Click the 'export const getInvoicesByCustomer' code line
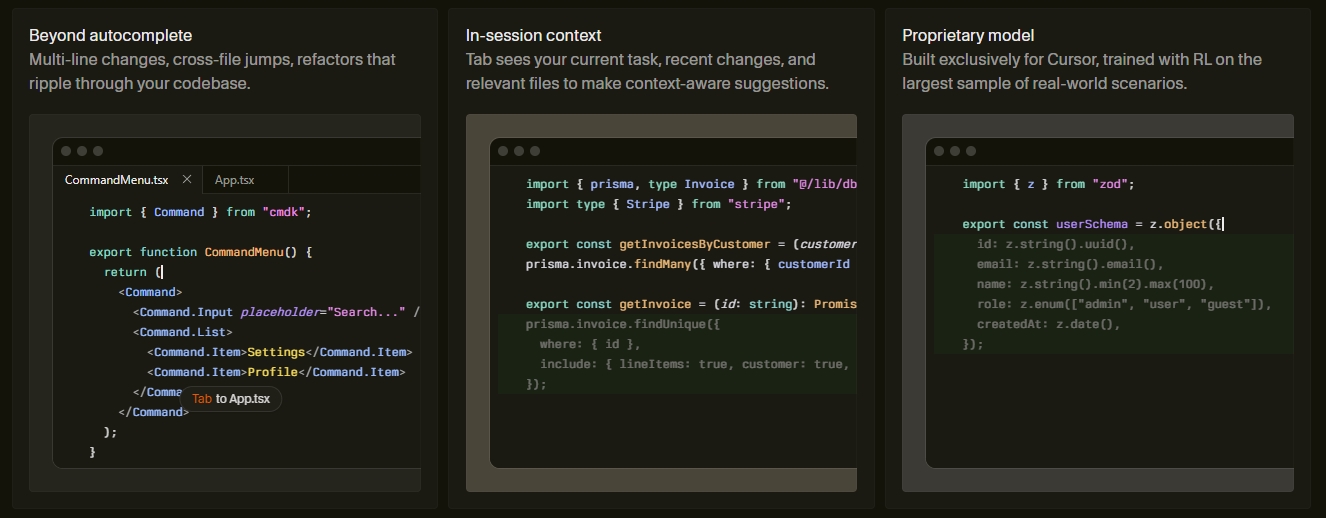 (690, 244)
